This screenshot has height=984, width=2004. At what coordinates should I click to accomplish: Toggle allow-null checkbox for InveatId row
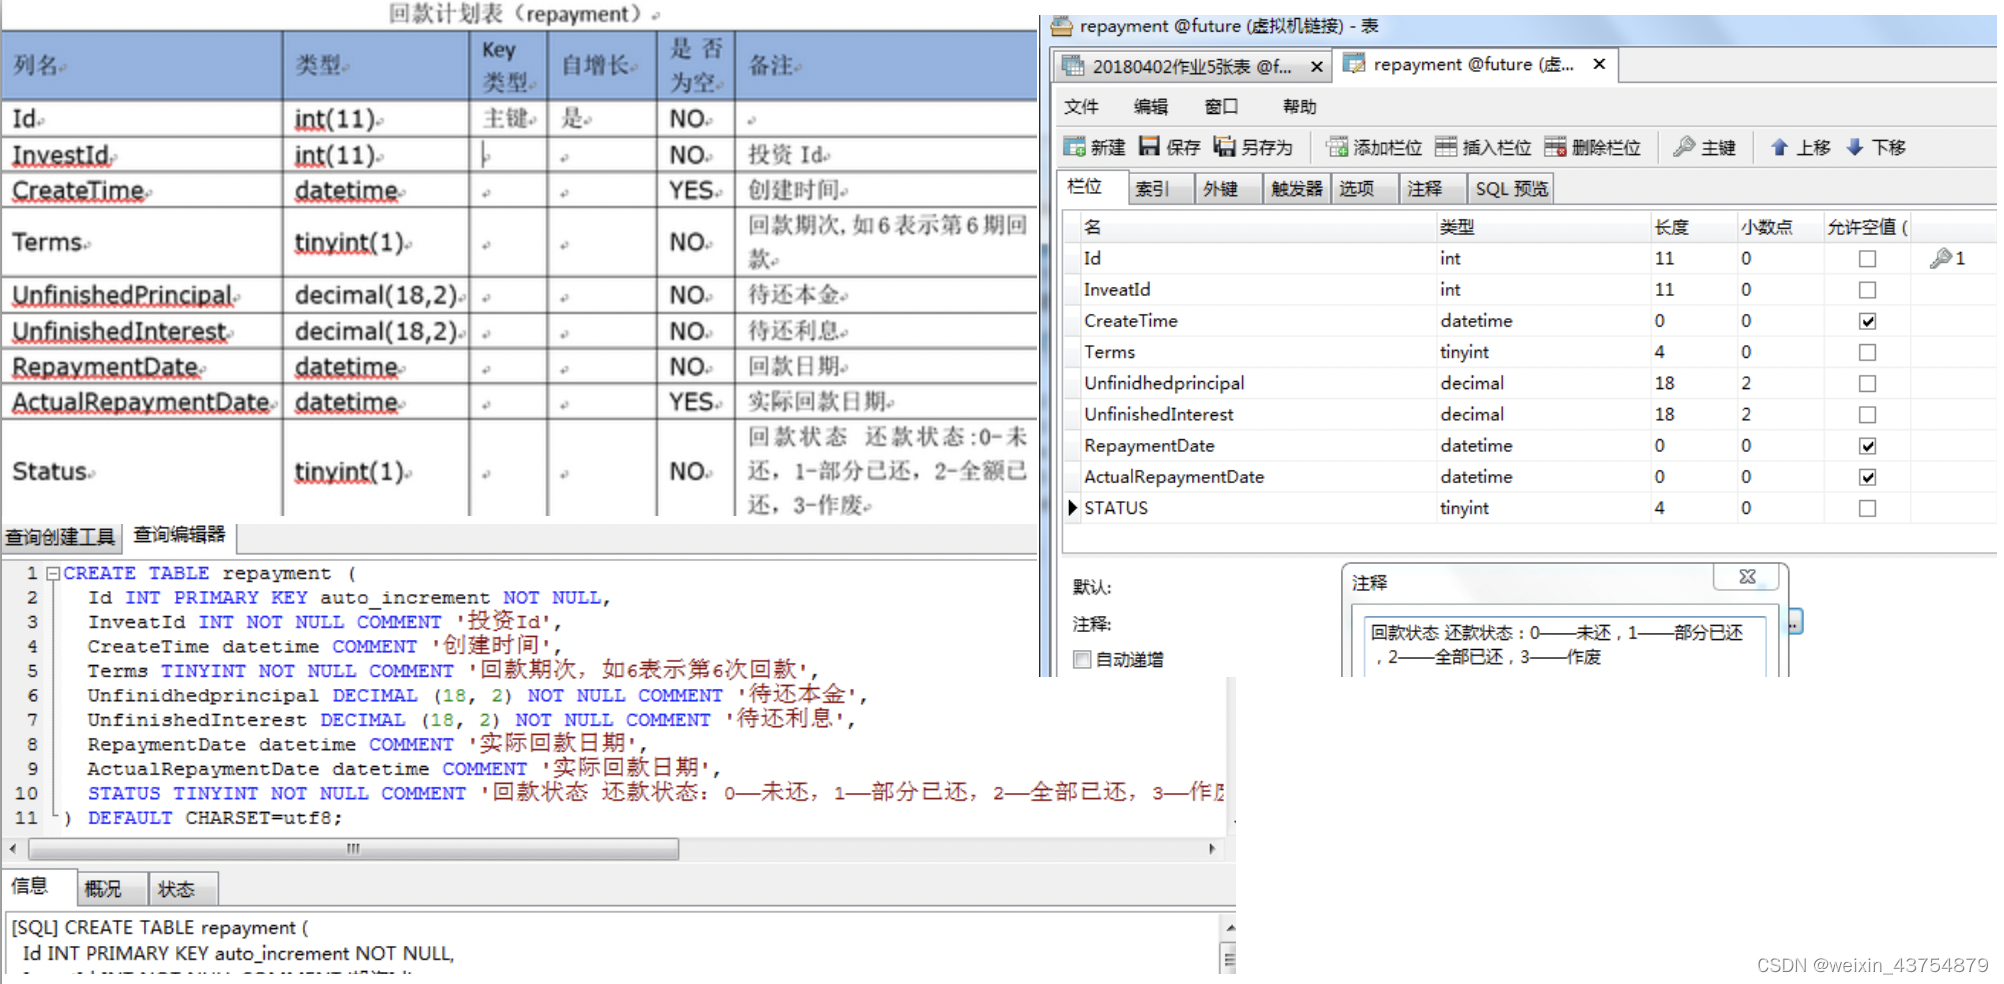(1867, 290)
